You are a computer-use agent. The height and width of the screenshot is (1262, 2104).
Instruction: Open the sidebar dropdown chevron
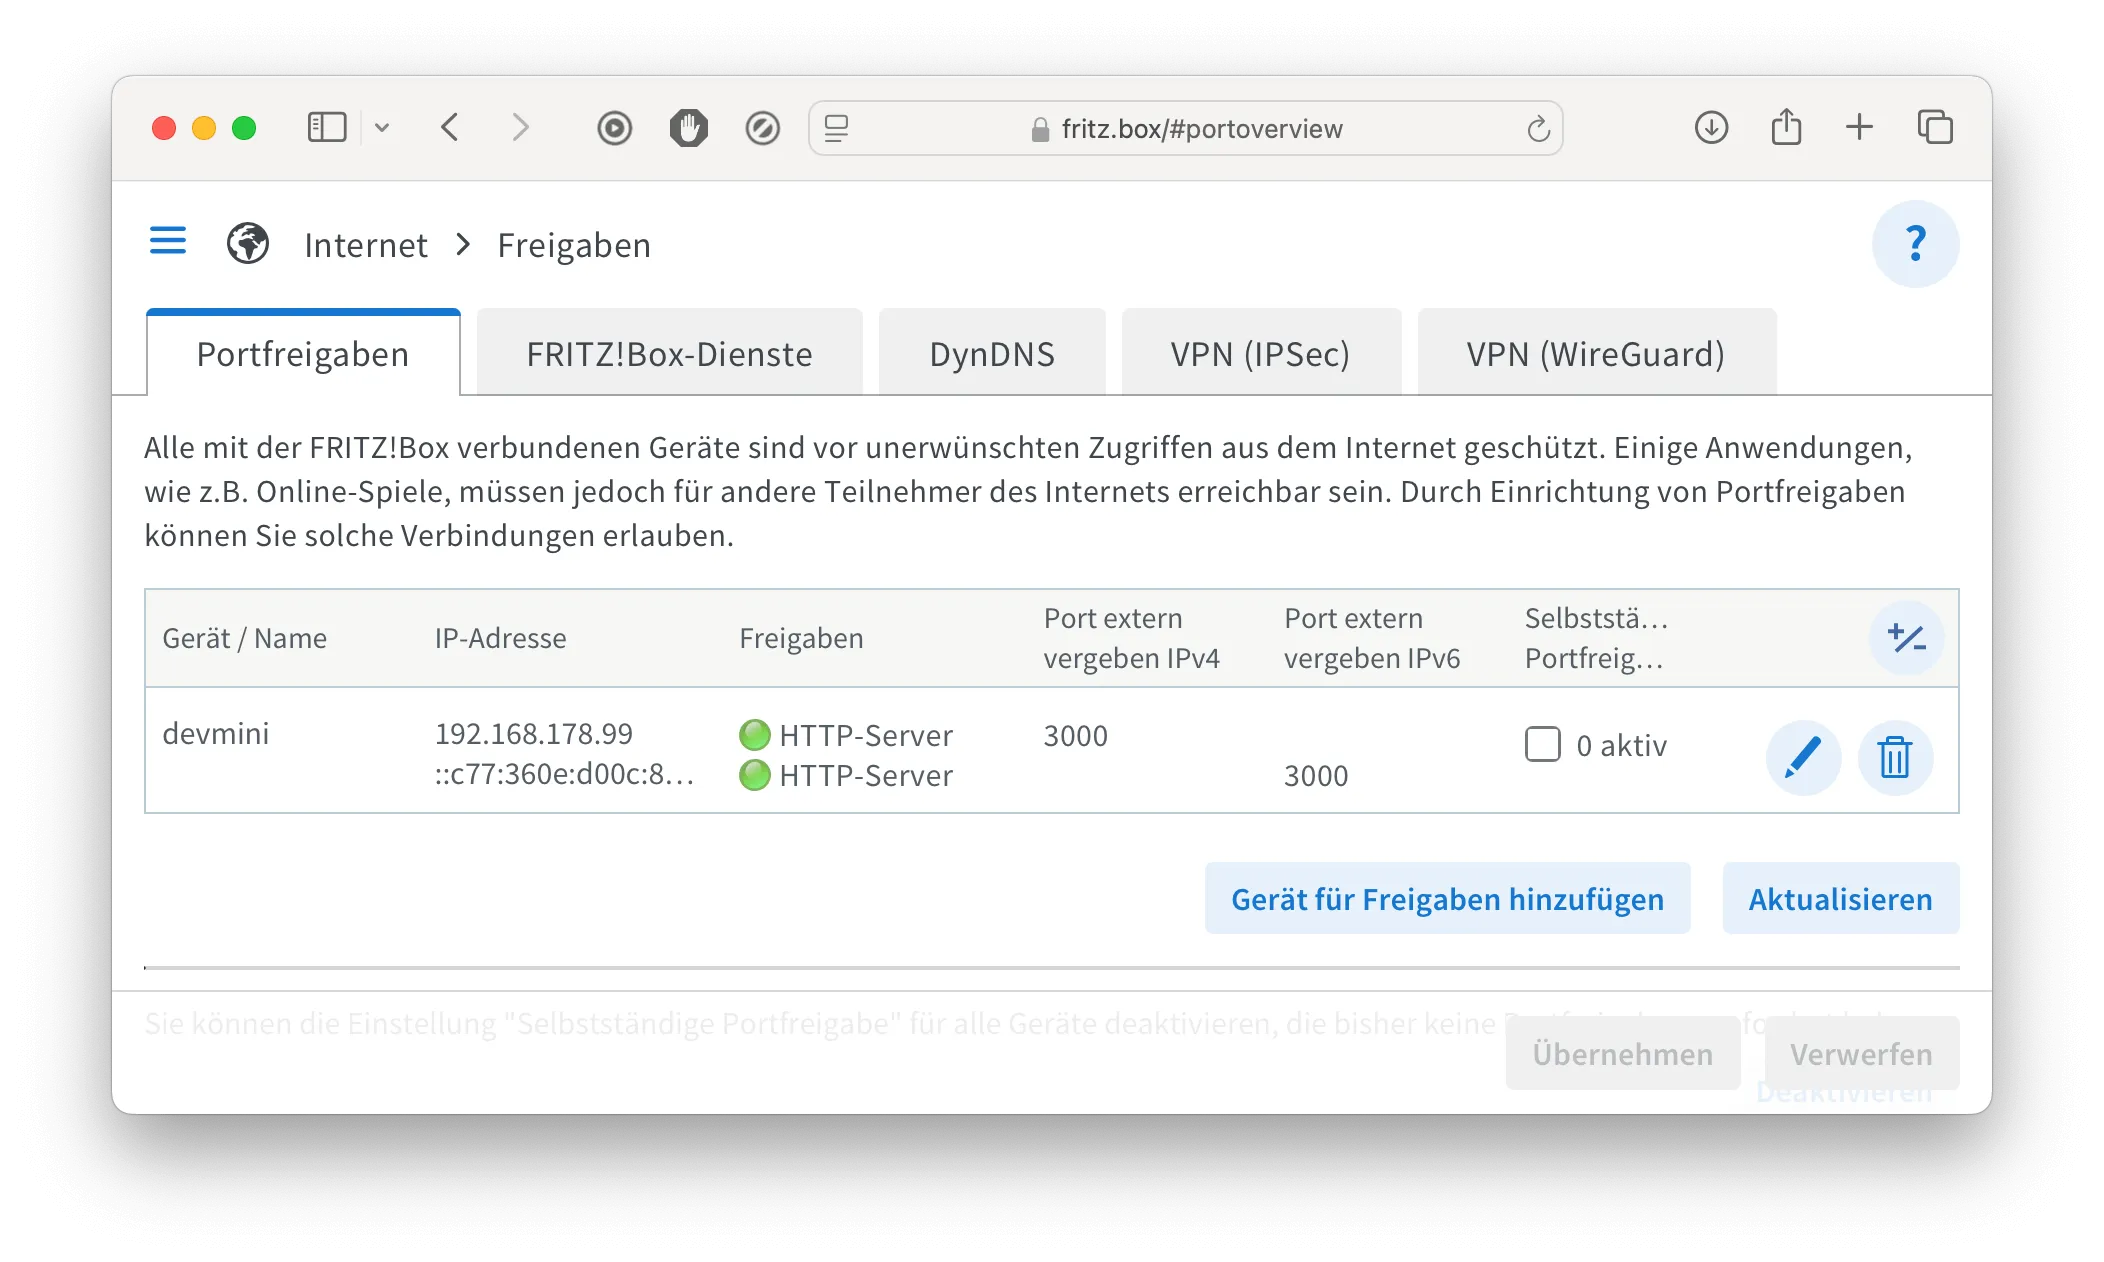click(x=381, y=128)
